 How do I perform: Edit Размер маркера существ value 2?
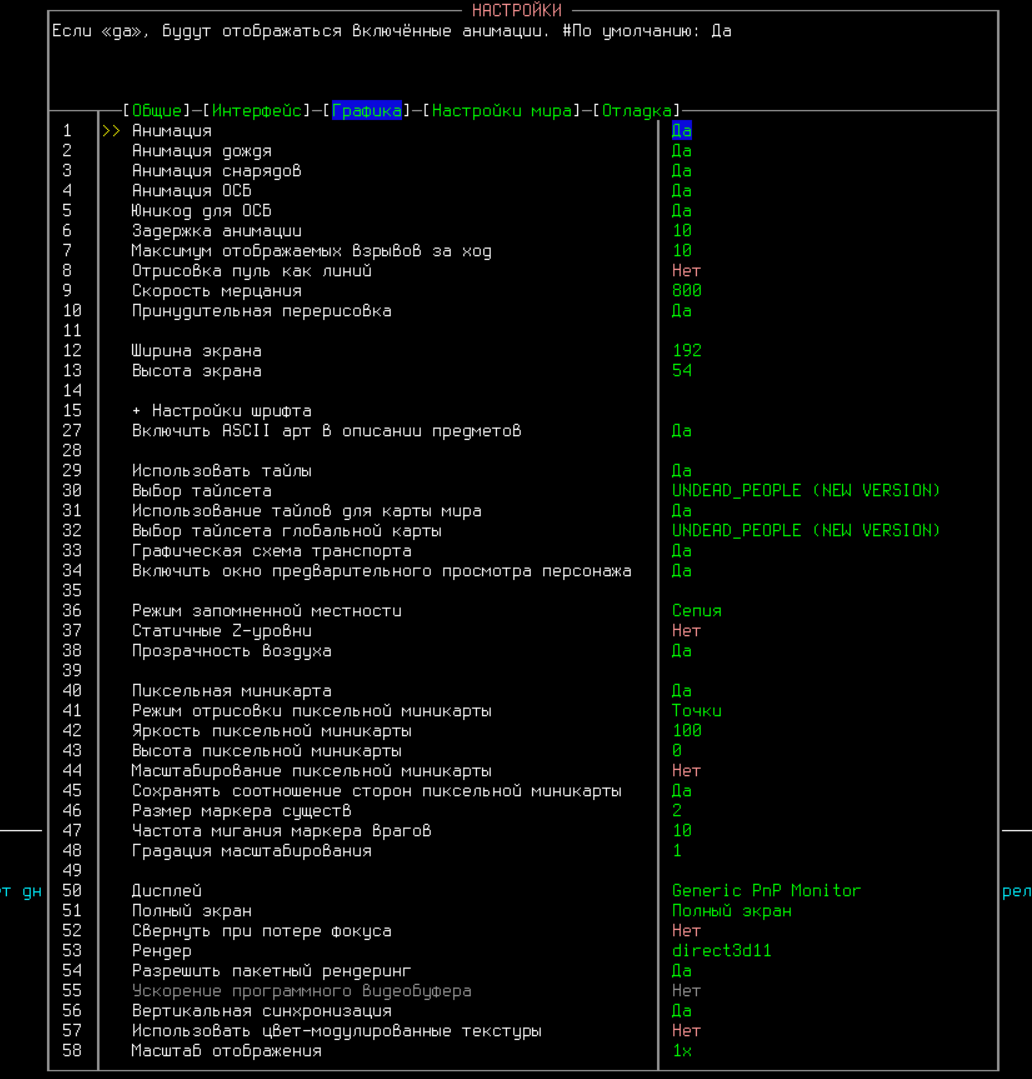click(x=677, y=810)
